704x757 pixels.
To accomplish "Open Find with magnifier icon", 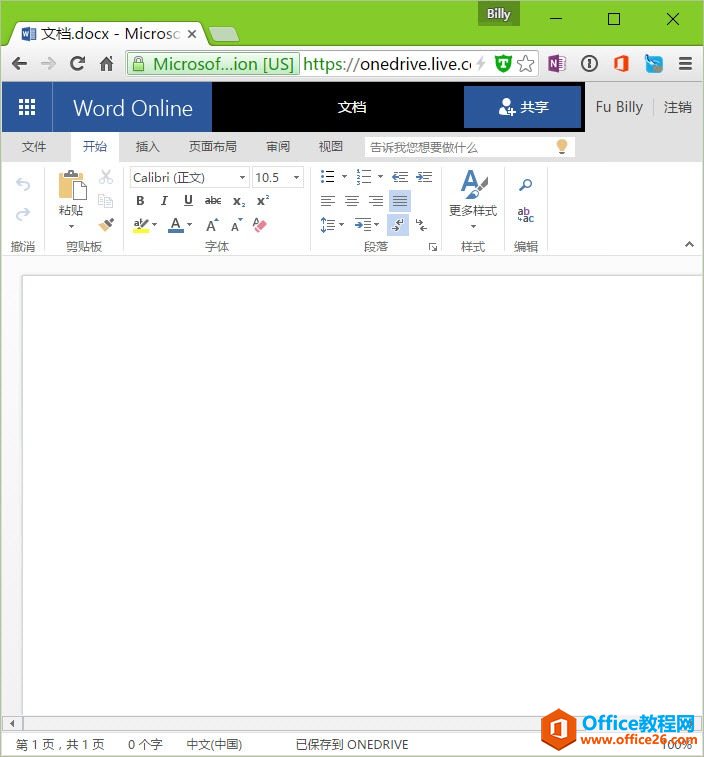I will [x=525, y=184].
